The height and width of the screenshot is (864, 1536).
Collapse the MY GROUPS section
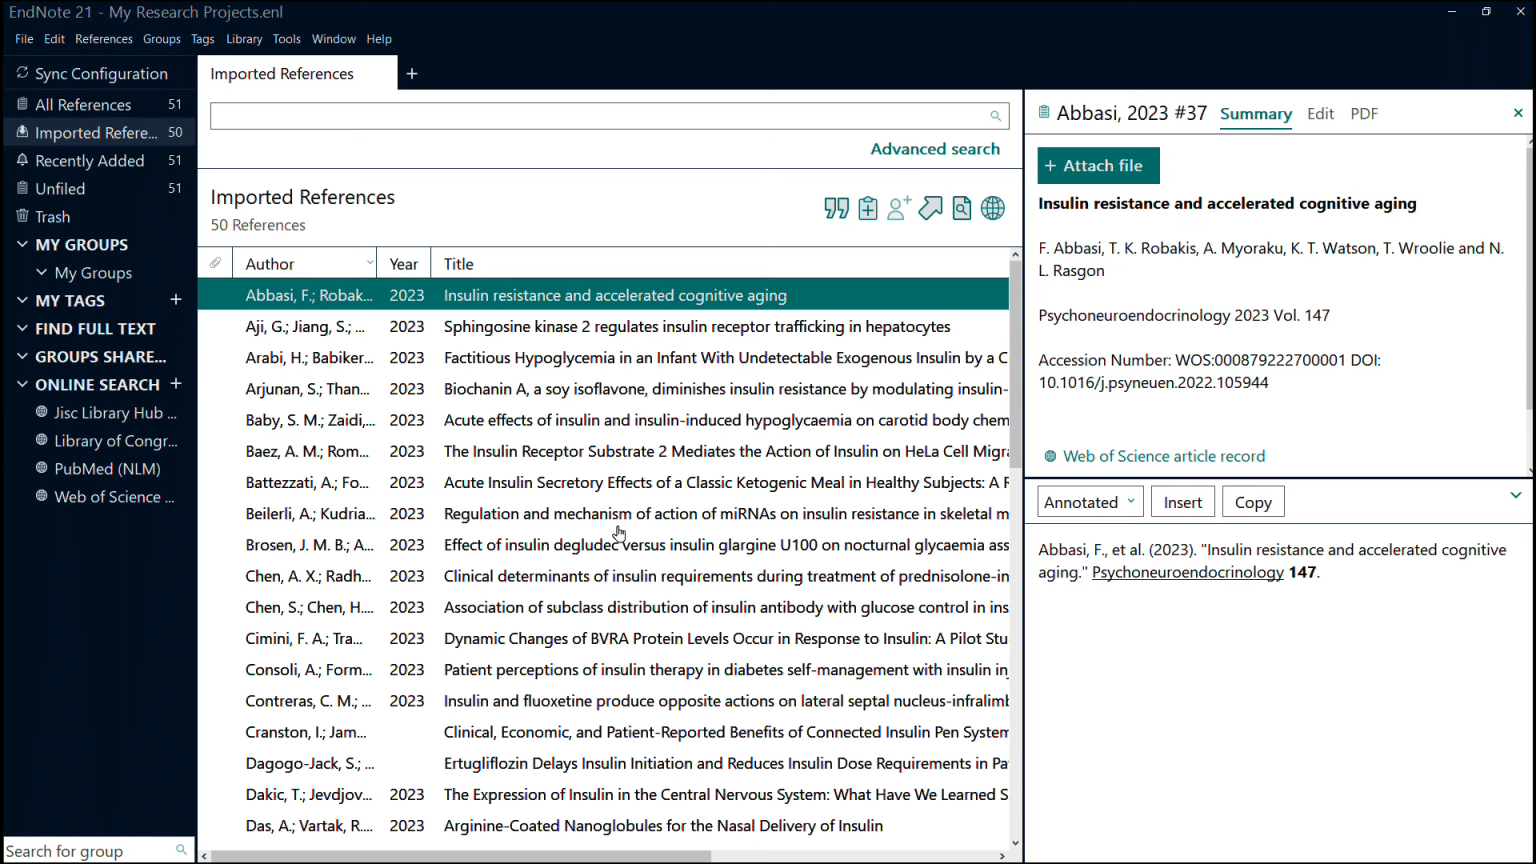pos(23,244)
